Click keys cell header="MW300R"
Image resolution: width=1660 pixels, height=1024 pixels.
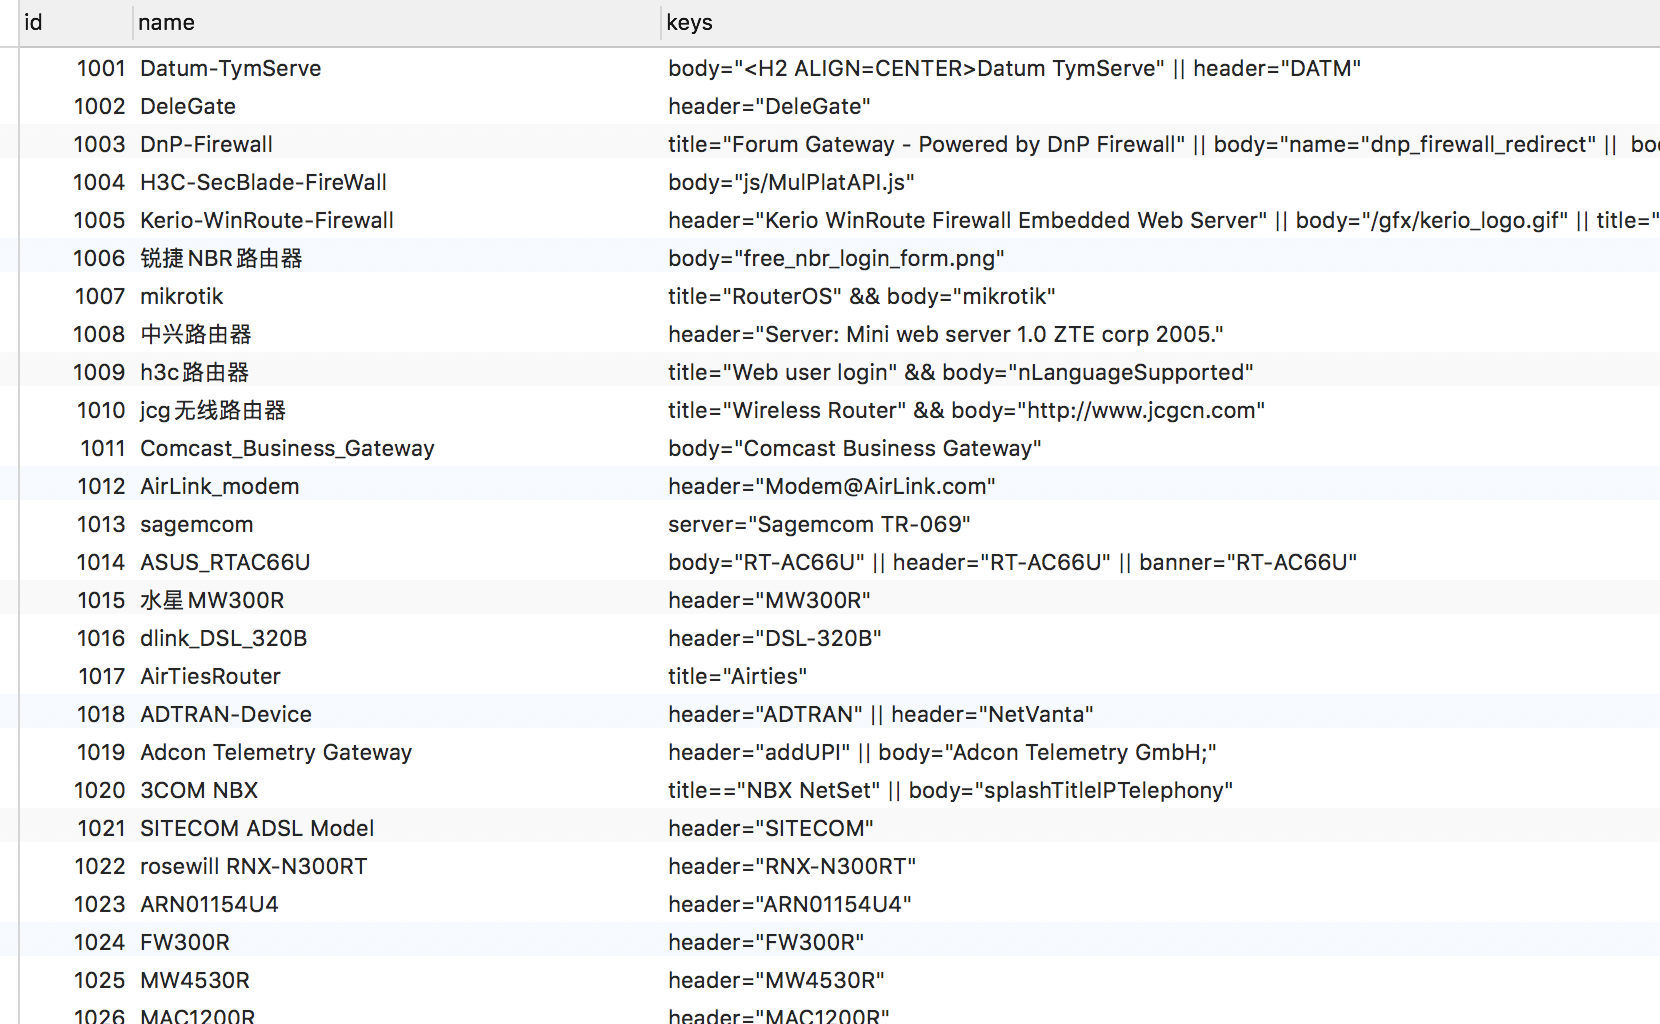click(1161, 600)
